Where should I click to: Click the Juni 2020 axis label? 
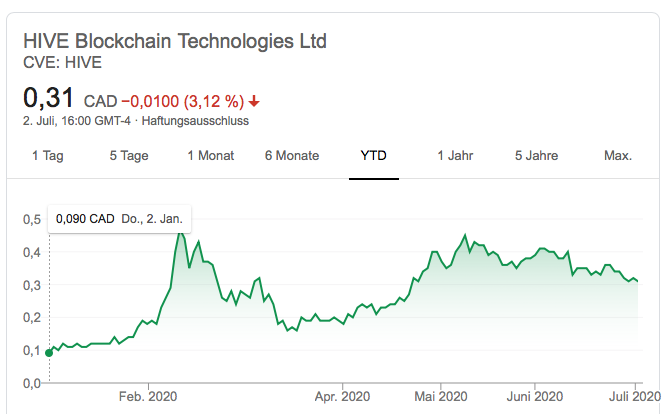535,395
